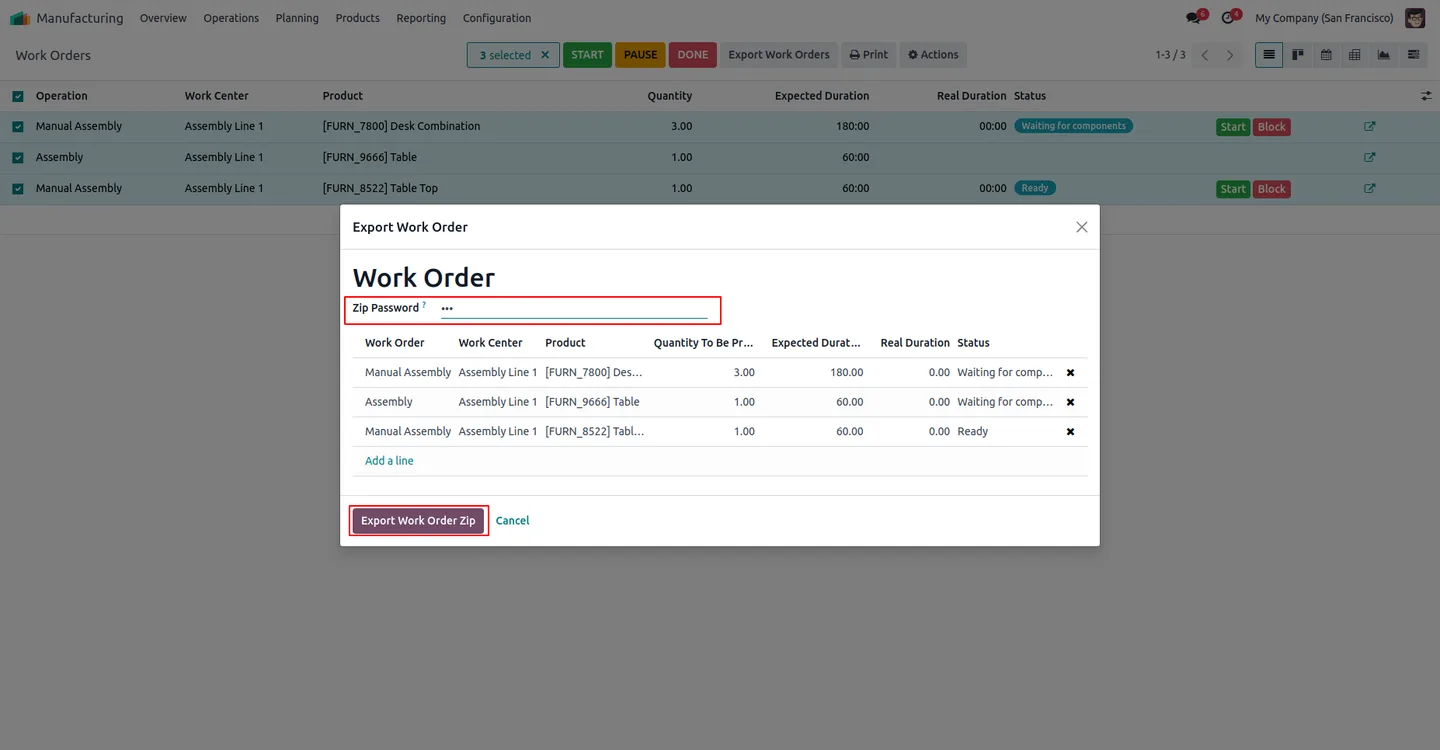Start the Desk Combination work order

click(x=1233, y=127)
